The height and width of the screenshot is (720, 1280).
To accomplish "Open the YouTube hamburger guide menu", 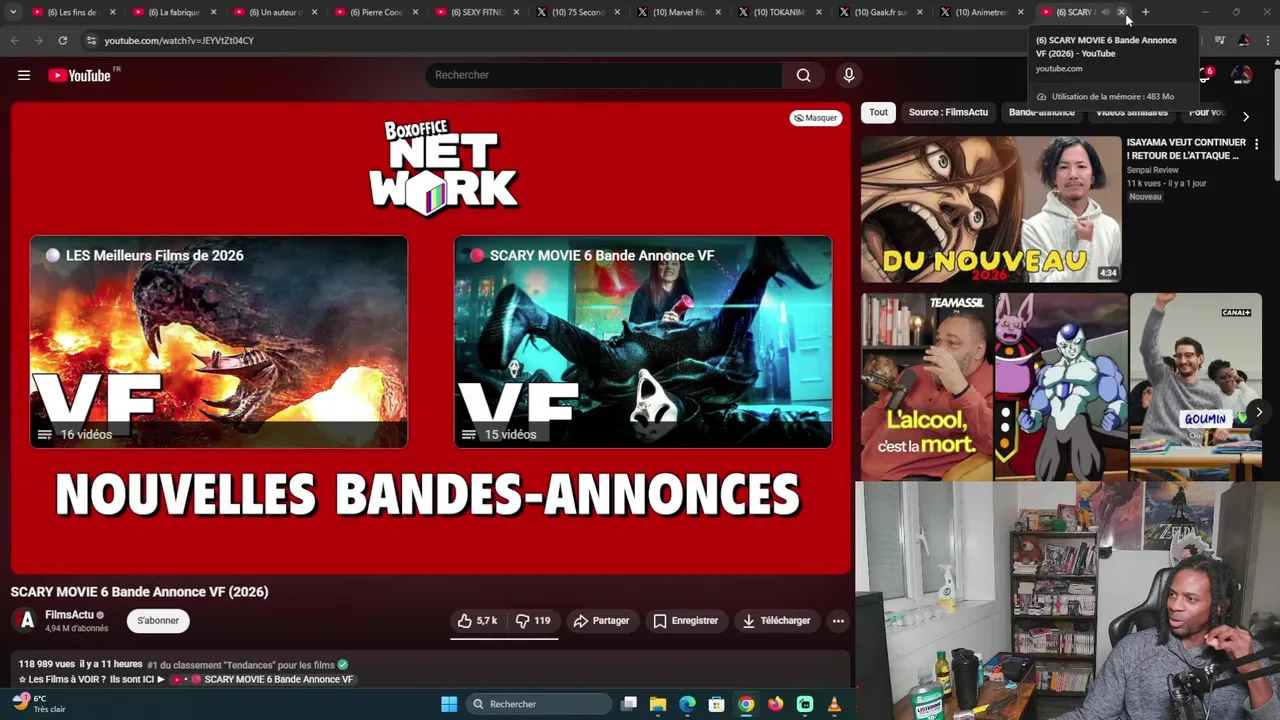I will pos(24,75).
